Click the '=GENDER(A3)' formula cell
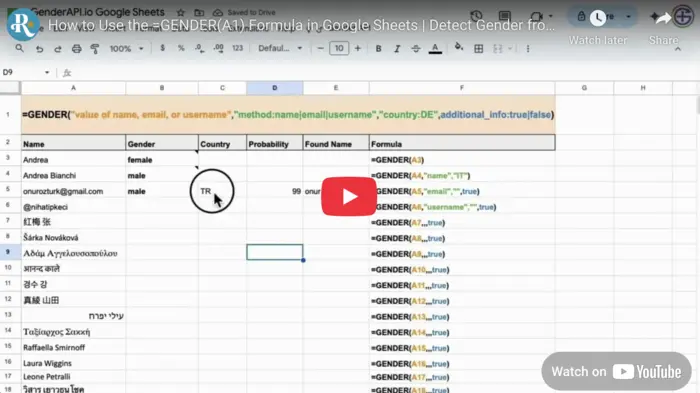Image resolution: width=700 pixels, height=393 pixels. 462,160
